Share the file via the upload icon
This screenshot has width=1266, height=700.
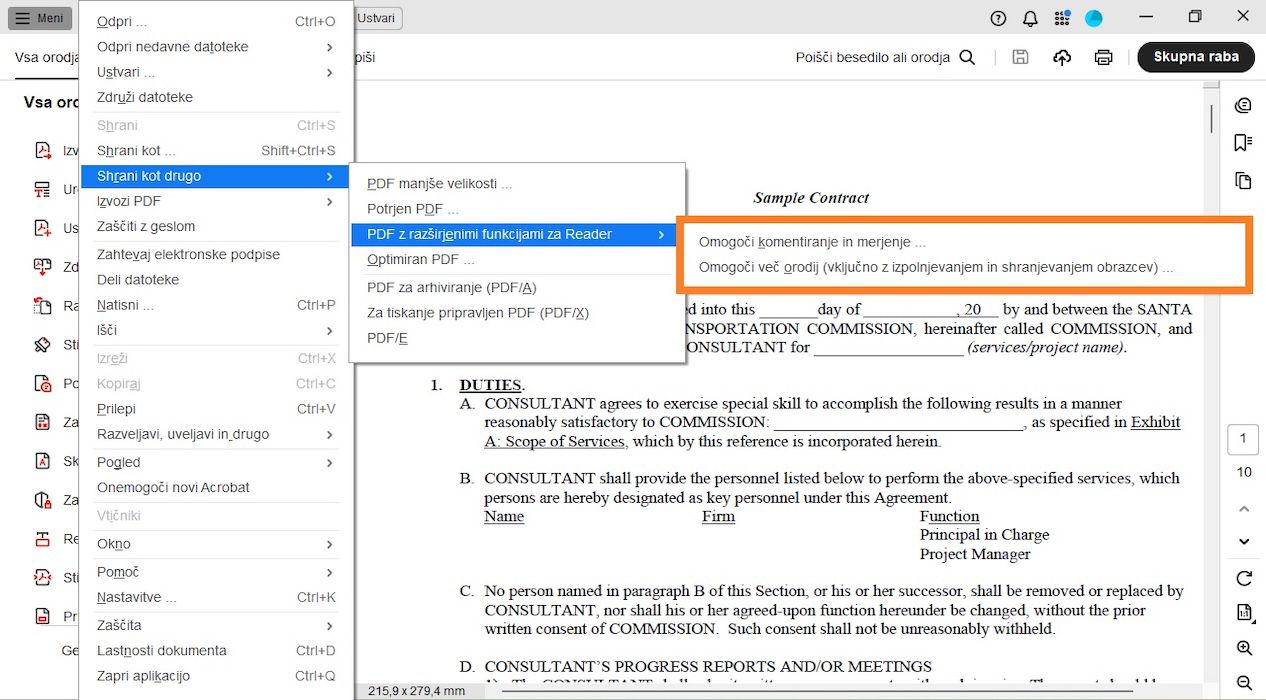(1061, 57)
